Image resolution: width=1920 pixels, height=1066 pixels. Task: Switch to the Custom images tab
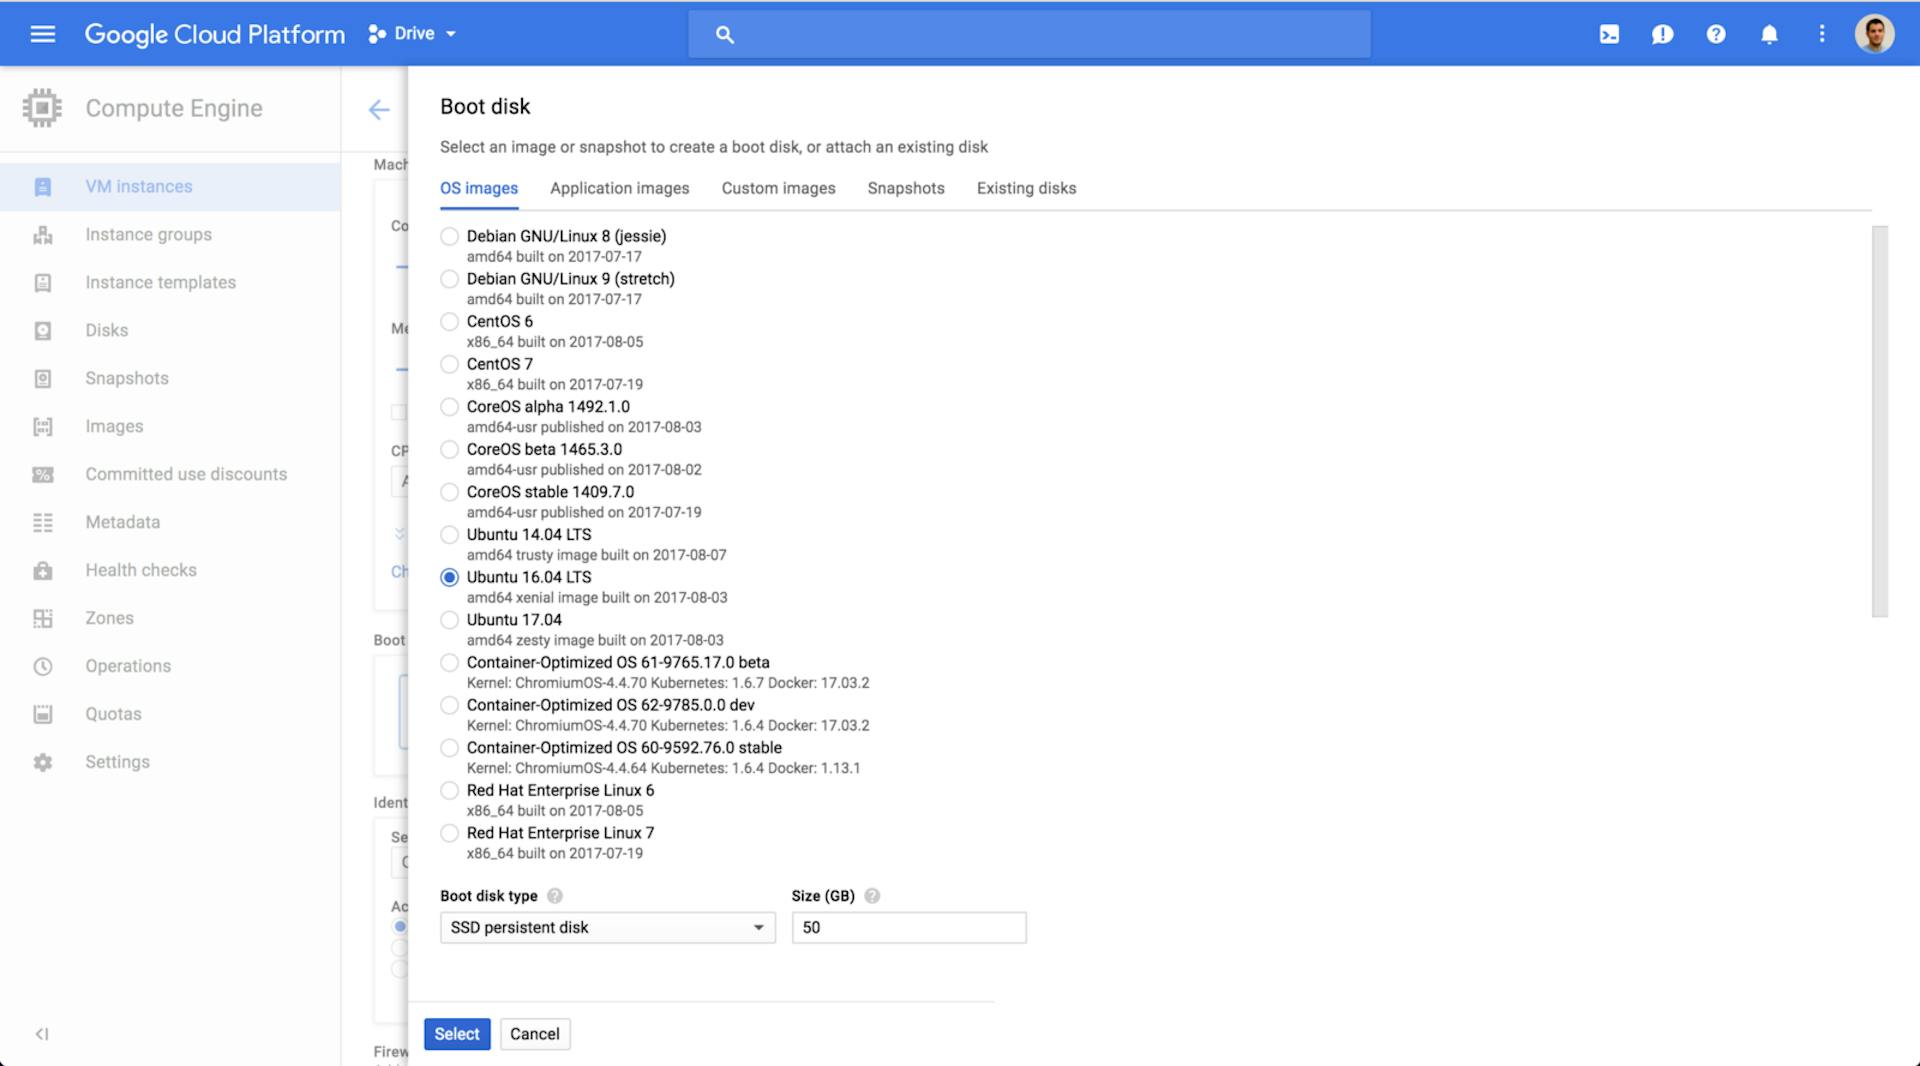(x=778, y=188)
